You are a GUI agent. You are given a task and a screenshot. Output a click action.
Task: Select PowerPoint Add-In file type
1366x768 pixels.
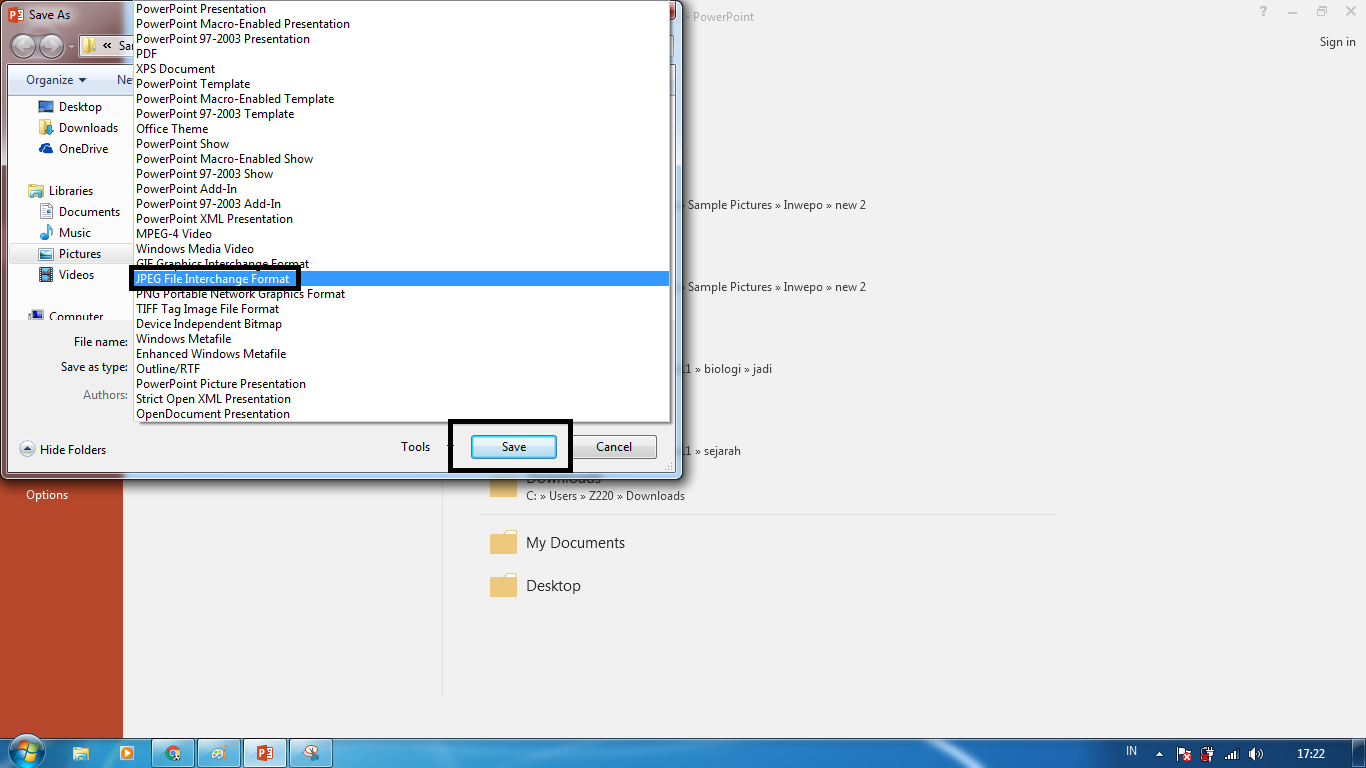coord(402,189)
